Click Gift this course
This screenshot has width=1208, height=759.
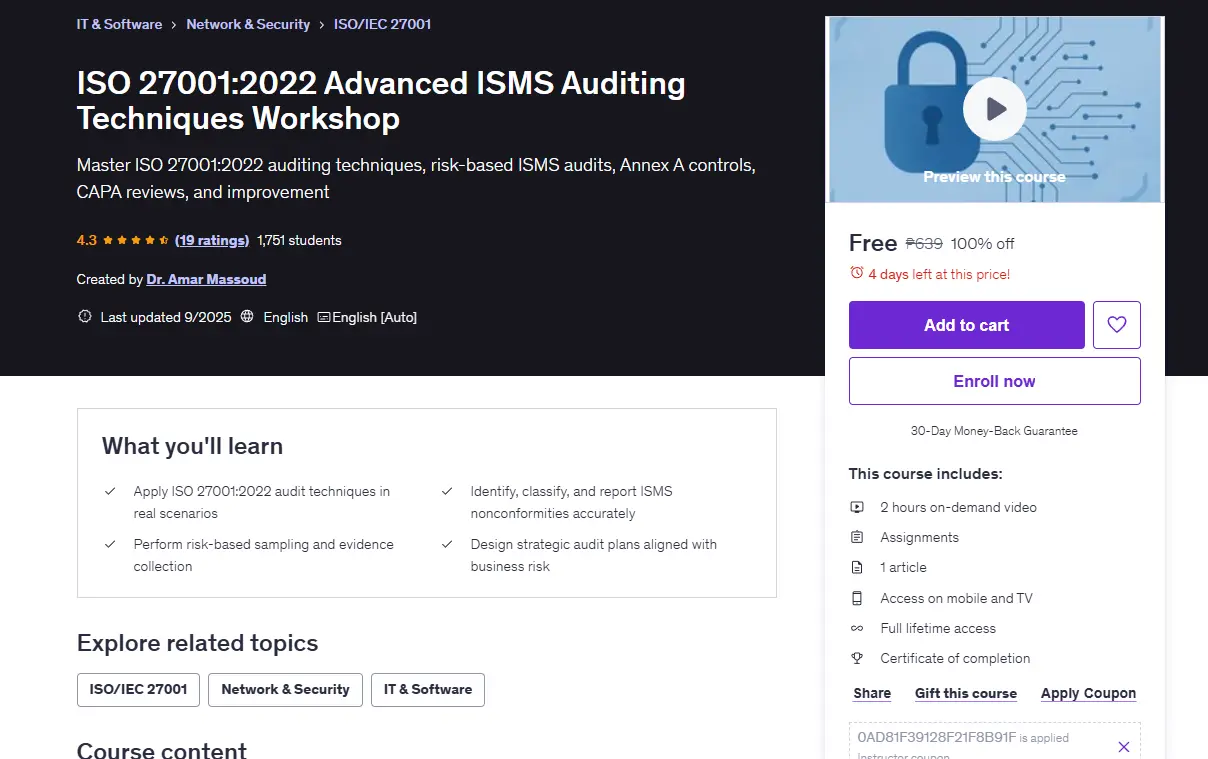tap(966, 693)
